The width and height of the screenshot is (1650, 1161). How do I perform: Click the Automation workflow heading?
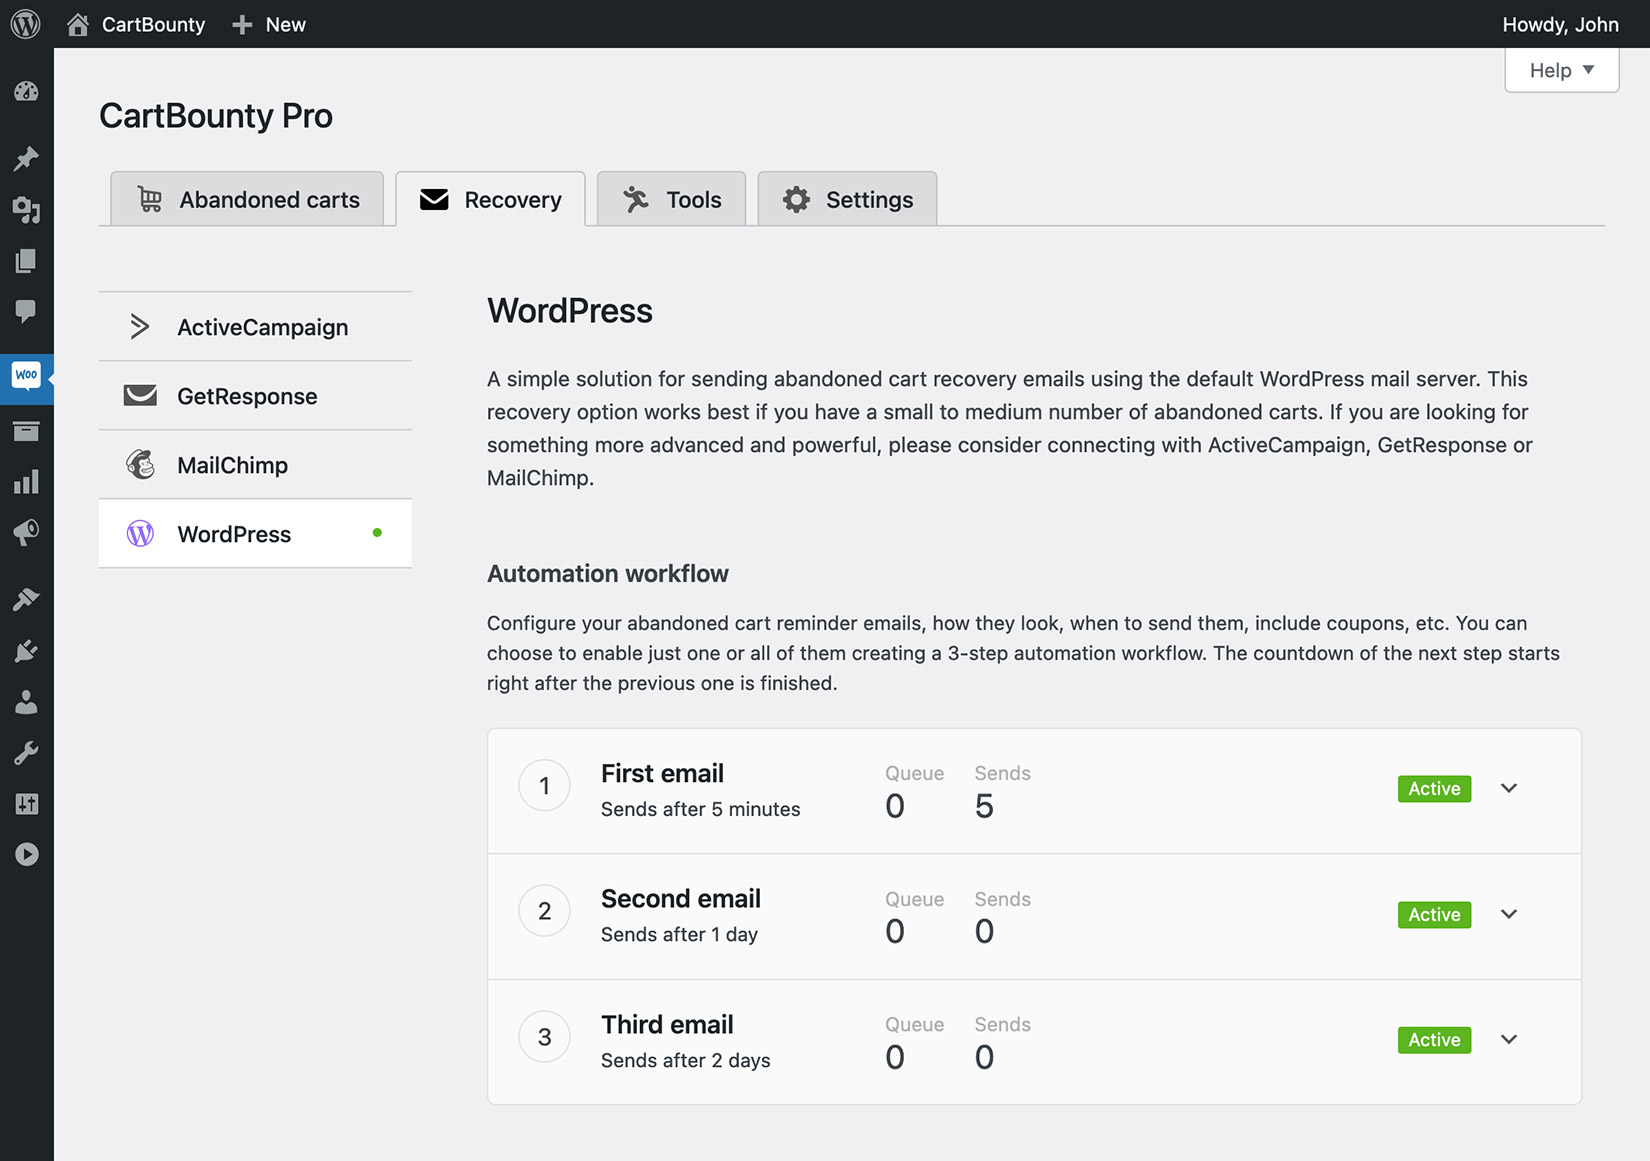608,574
